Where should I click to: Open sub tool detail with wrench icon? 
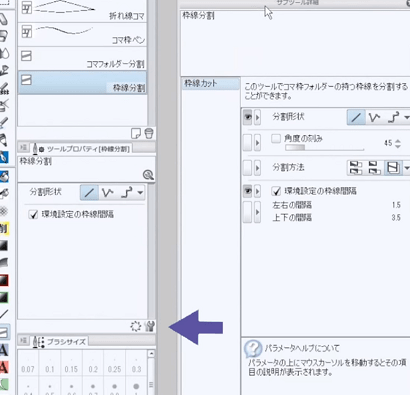(150, 326)
